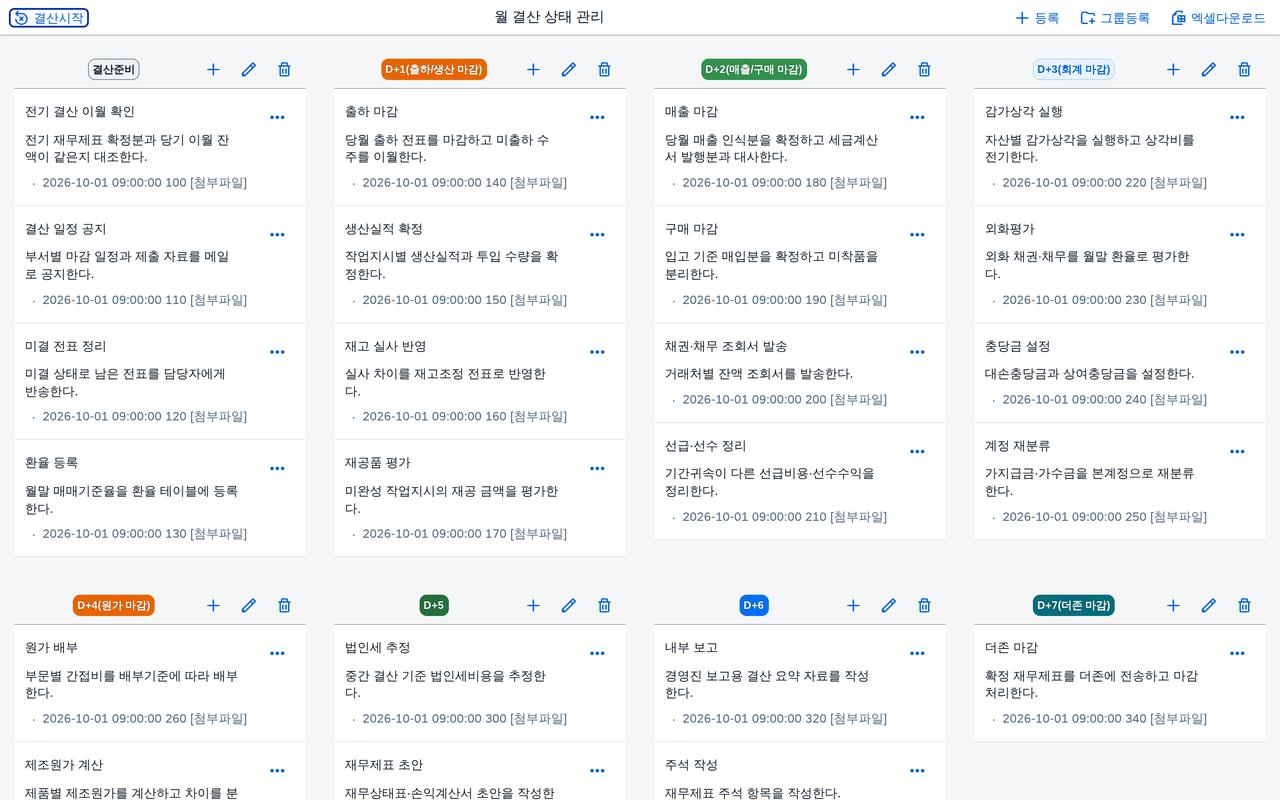Screen dimensions: 1280x800
Task: Open more menu for 결산 일정 공지
Action: (x=277, y=235)
